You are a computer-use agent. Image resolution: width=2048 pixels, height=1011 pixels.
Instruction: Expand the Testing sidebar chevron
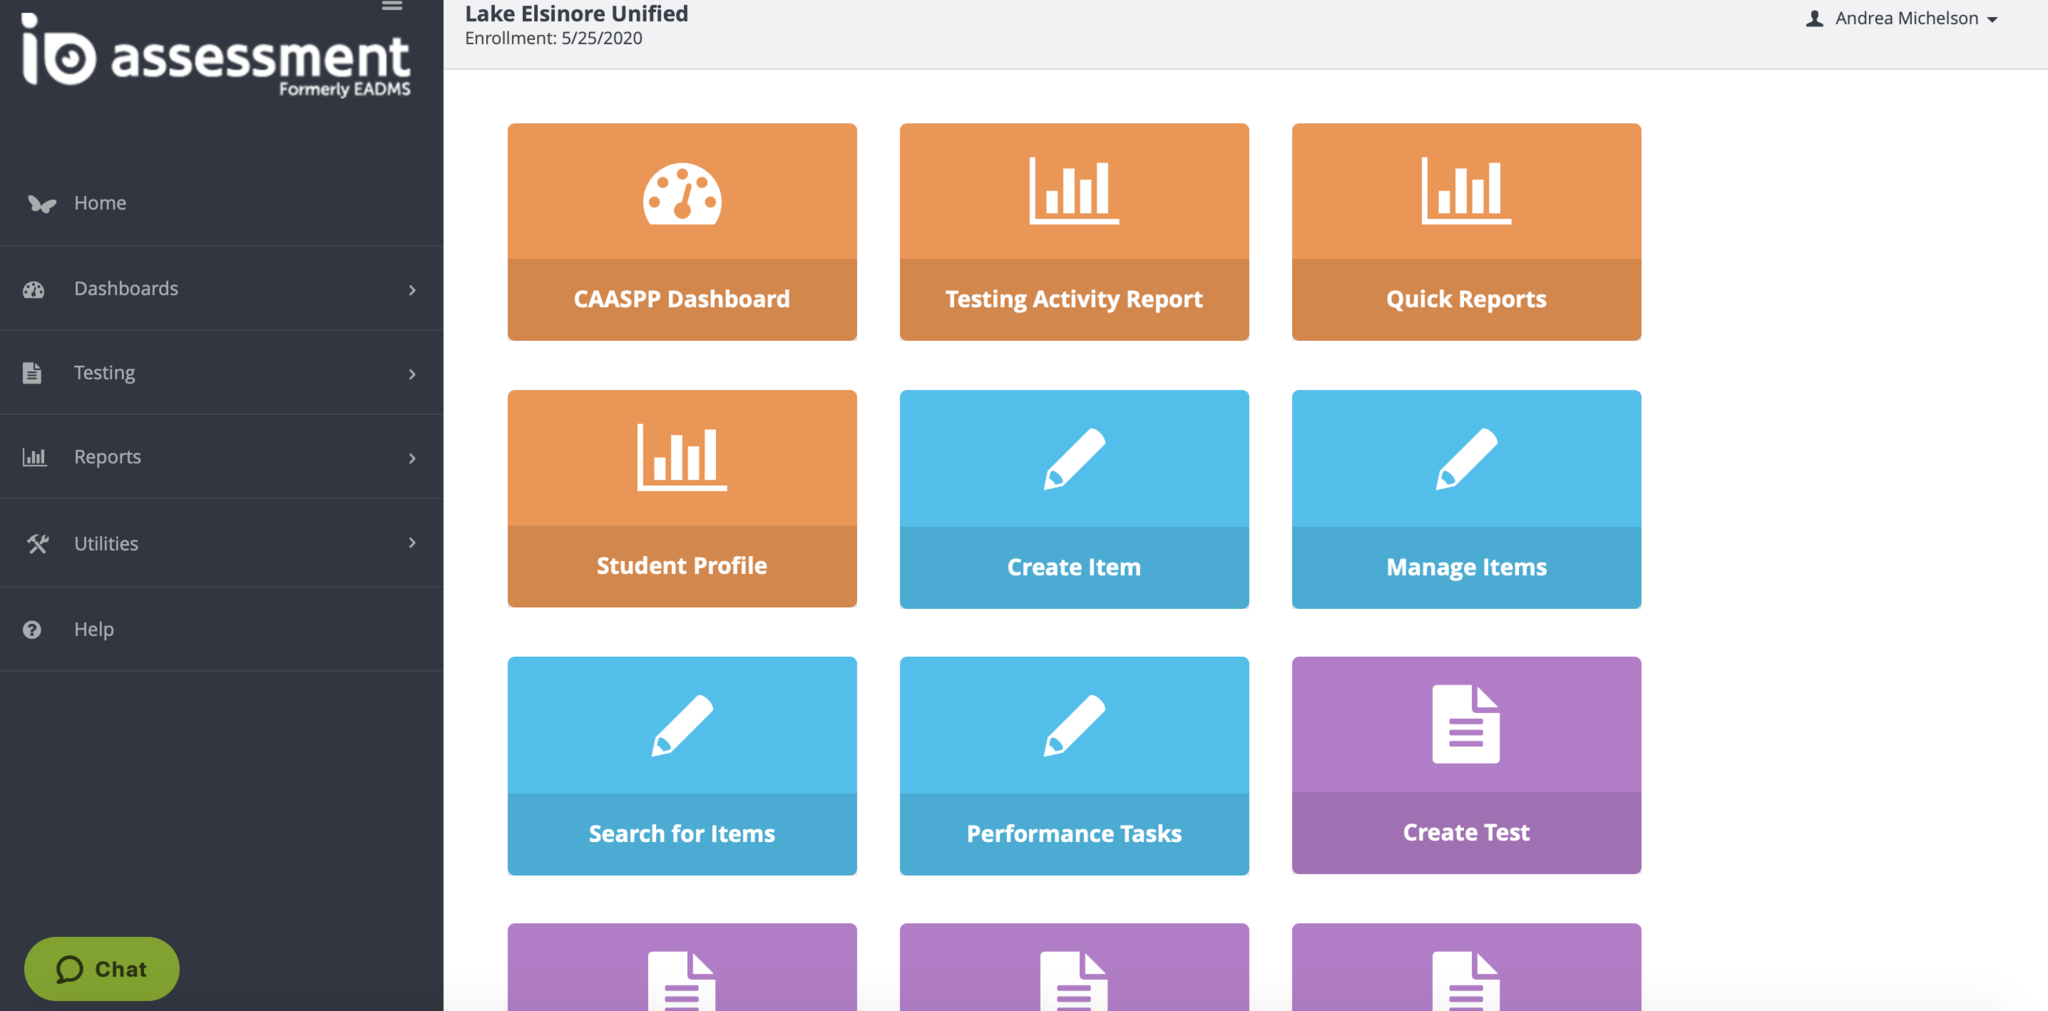coord(412,374)
